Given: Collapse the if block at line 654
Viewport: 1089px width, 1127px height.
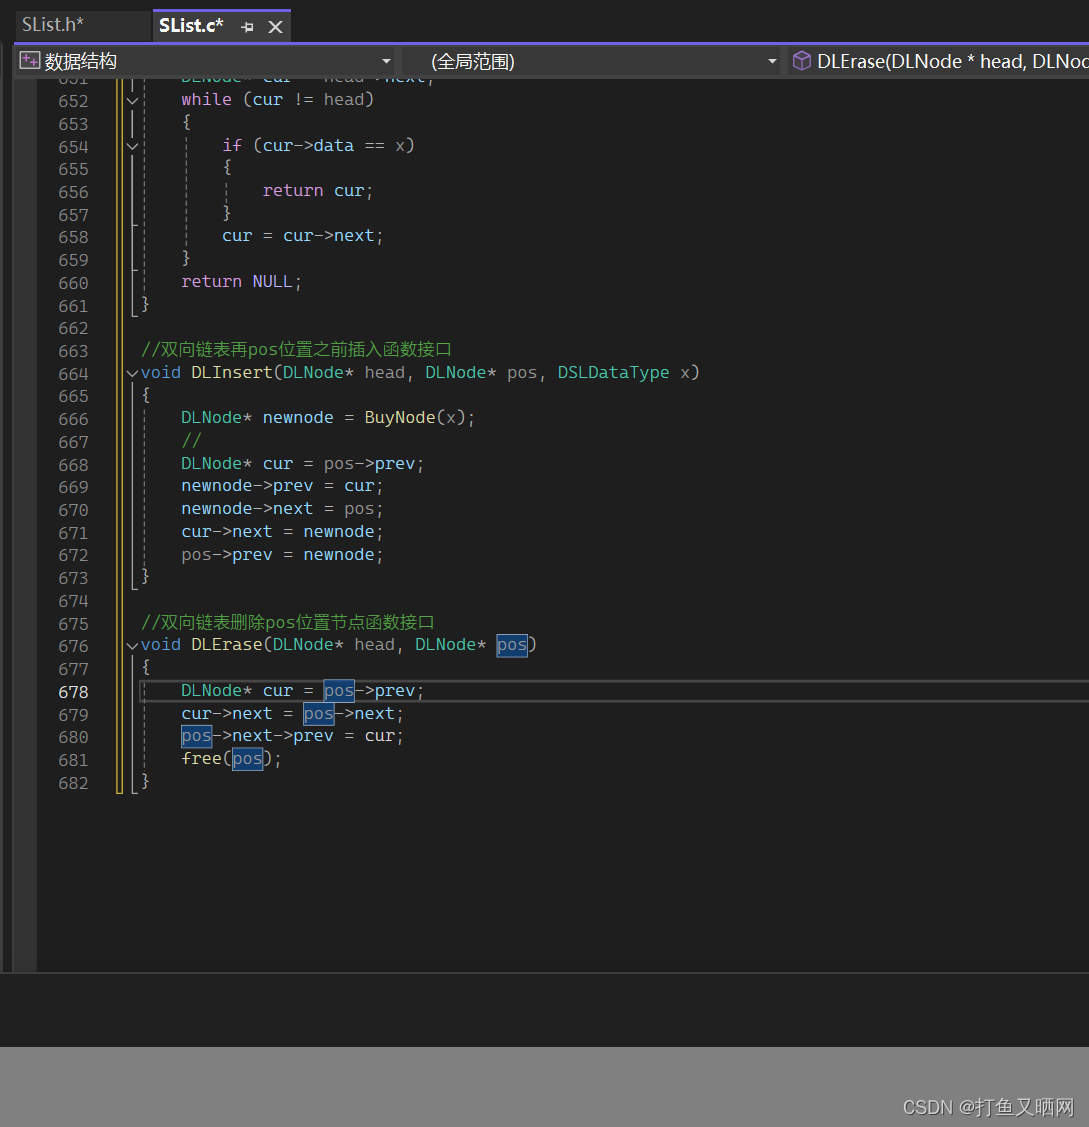Looking at the screenshot, I should (x=132, y=147).
